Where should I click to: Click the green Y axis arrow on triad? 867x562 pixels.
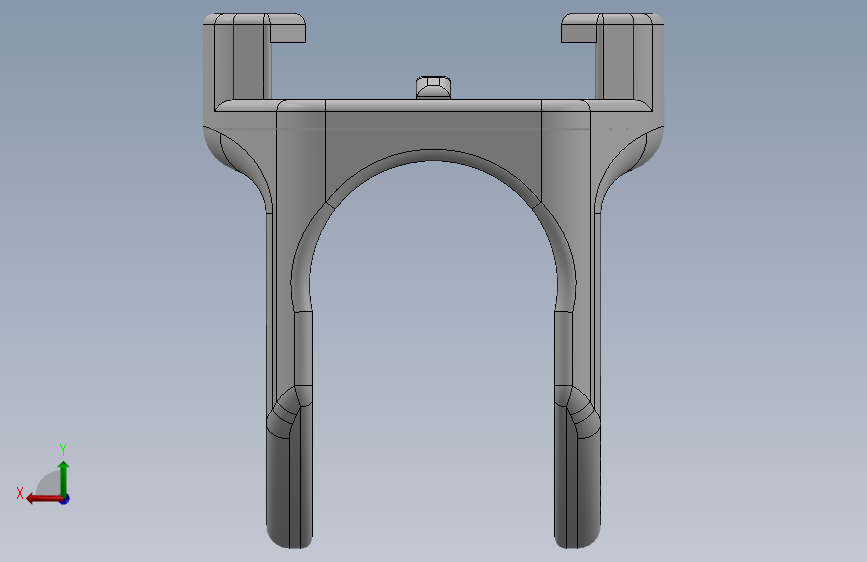(x=64, y=478)
